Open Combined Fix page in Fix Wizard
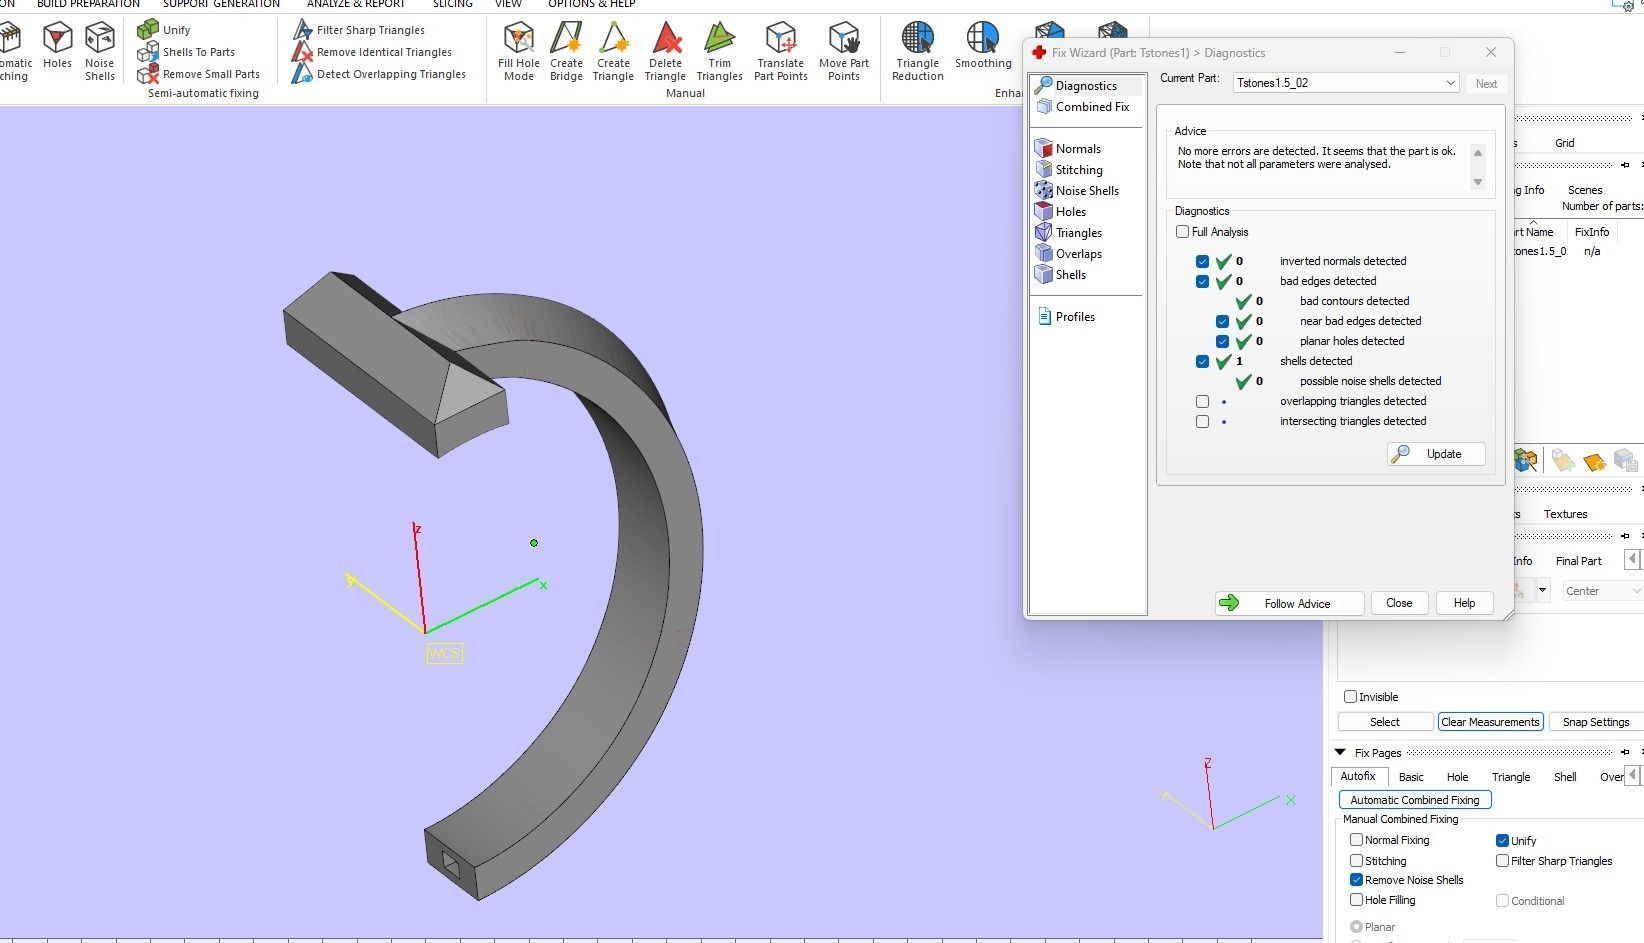This screenshot has height=943, width=1644. pos(1083,107)
